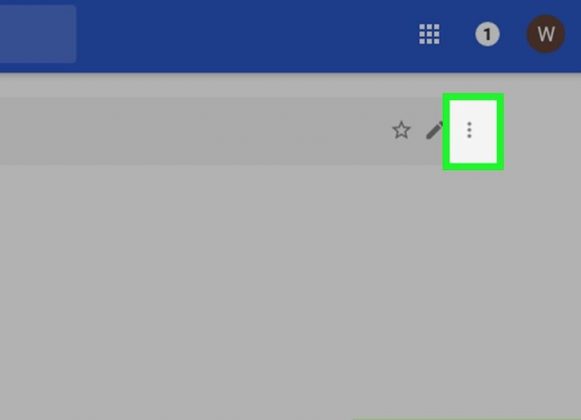
Task: Select the gray circle numbered 1
Action: click(x=487, y=34)
